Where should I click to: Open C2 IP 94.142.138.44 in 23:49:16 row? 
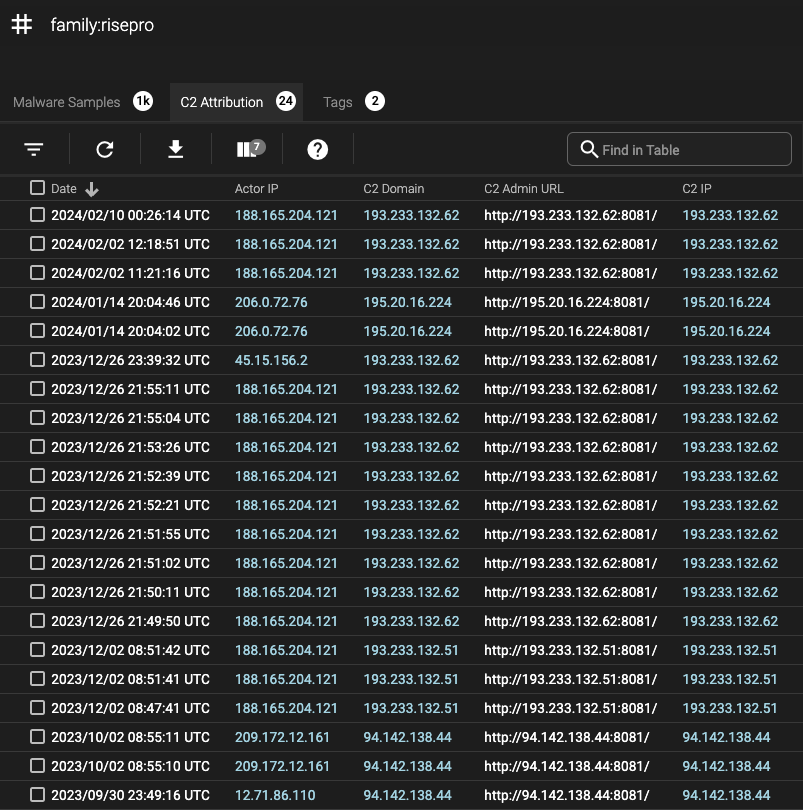(x=726, y=795)
